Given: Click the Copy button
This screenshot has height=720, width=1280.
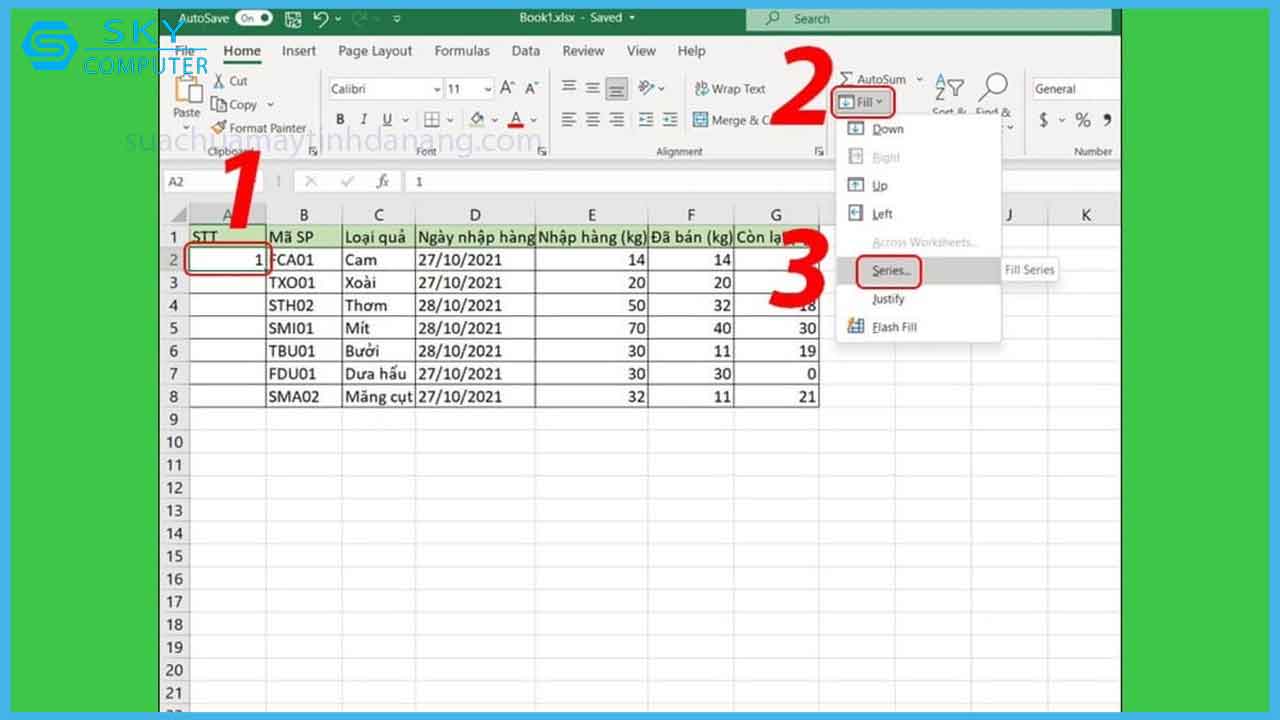Looking at the screenshot, I should point(235,104).
